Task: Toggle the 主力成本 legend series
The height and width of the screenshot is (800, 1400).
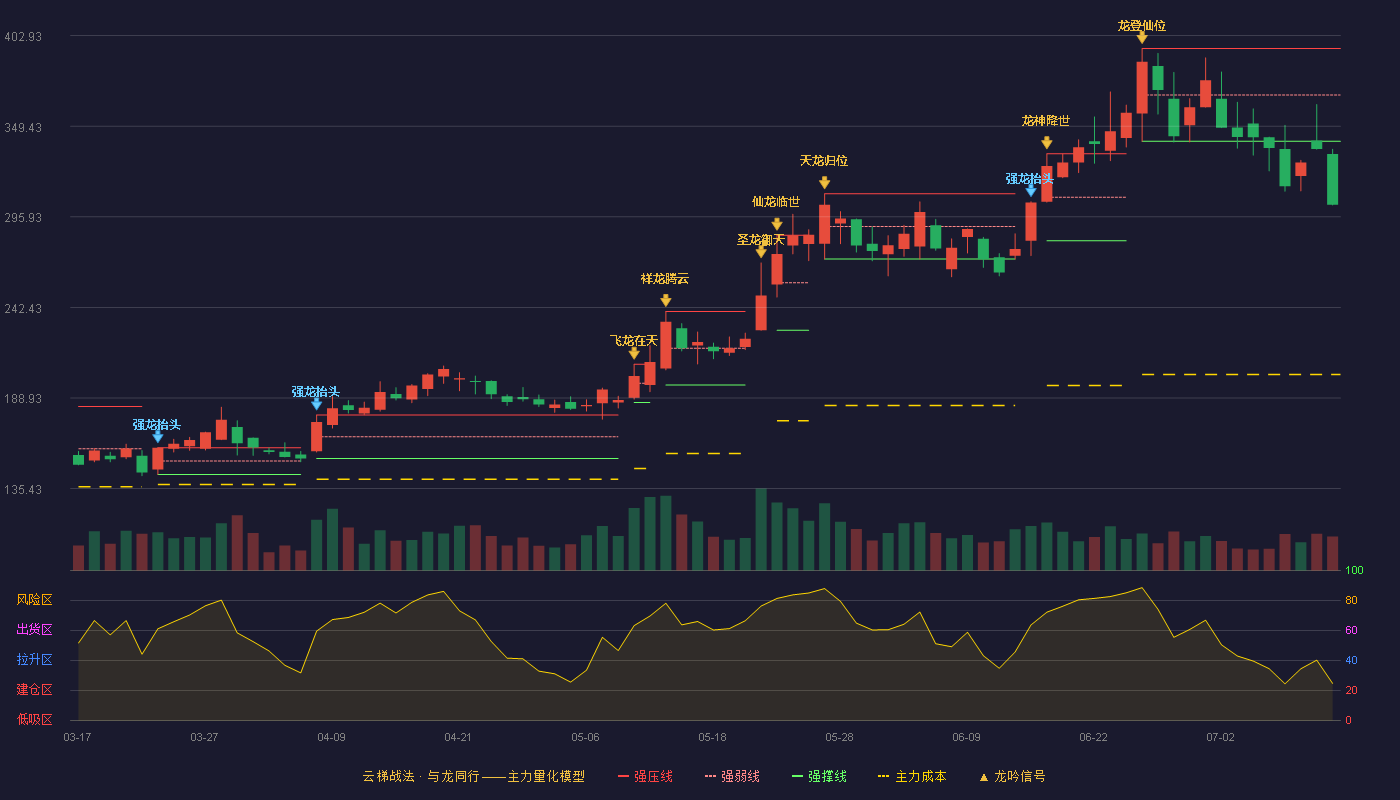Action: (x=912, y=776)
